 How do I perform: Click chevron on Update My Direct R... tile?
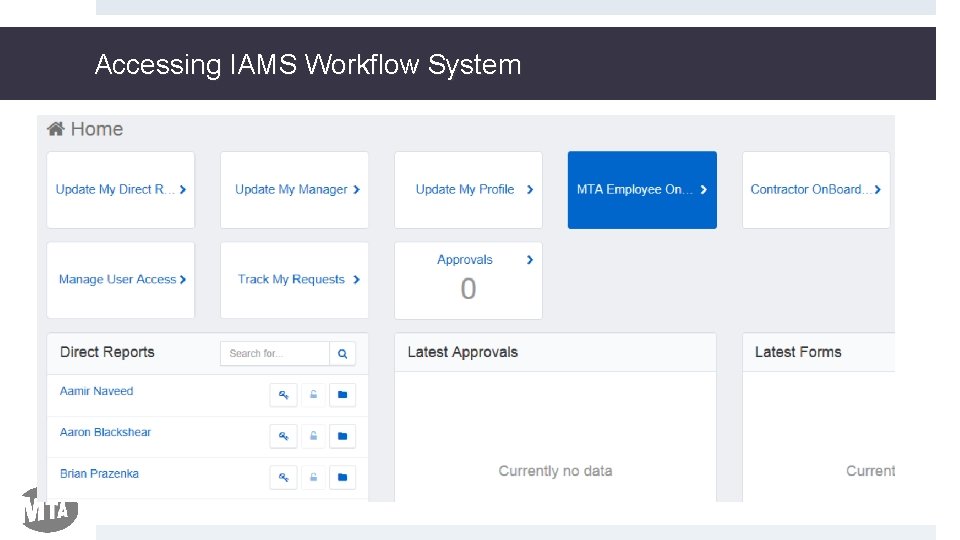pyautogui.click(x=182, y=190)
